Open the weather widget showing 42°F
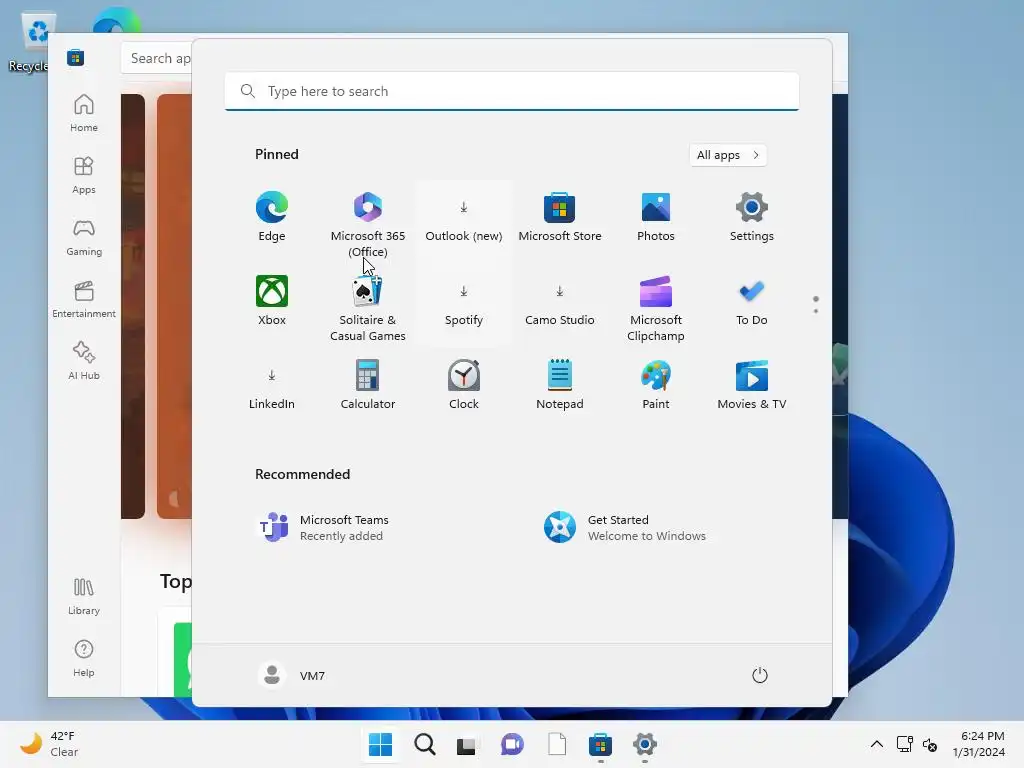Screen dimensions: 1024x768 point(50,744)
